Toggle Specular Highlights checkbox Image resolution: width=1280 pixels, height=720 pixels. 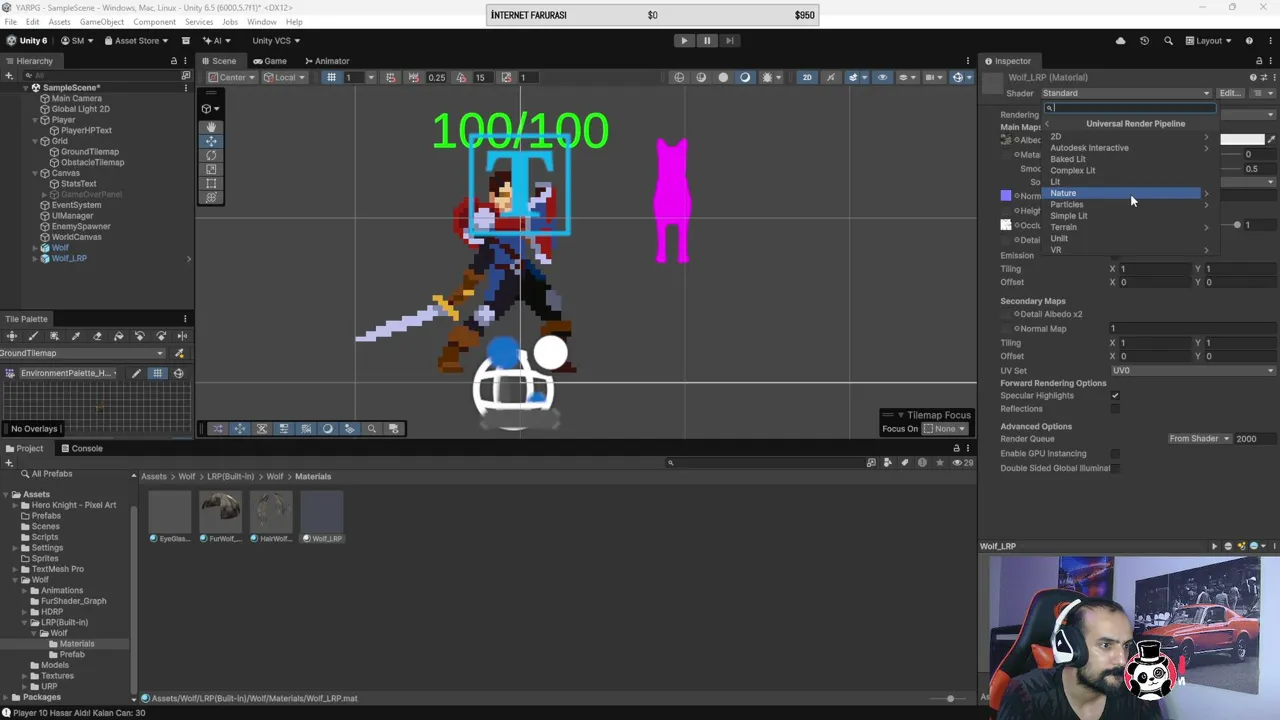tap(1115, 396)
